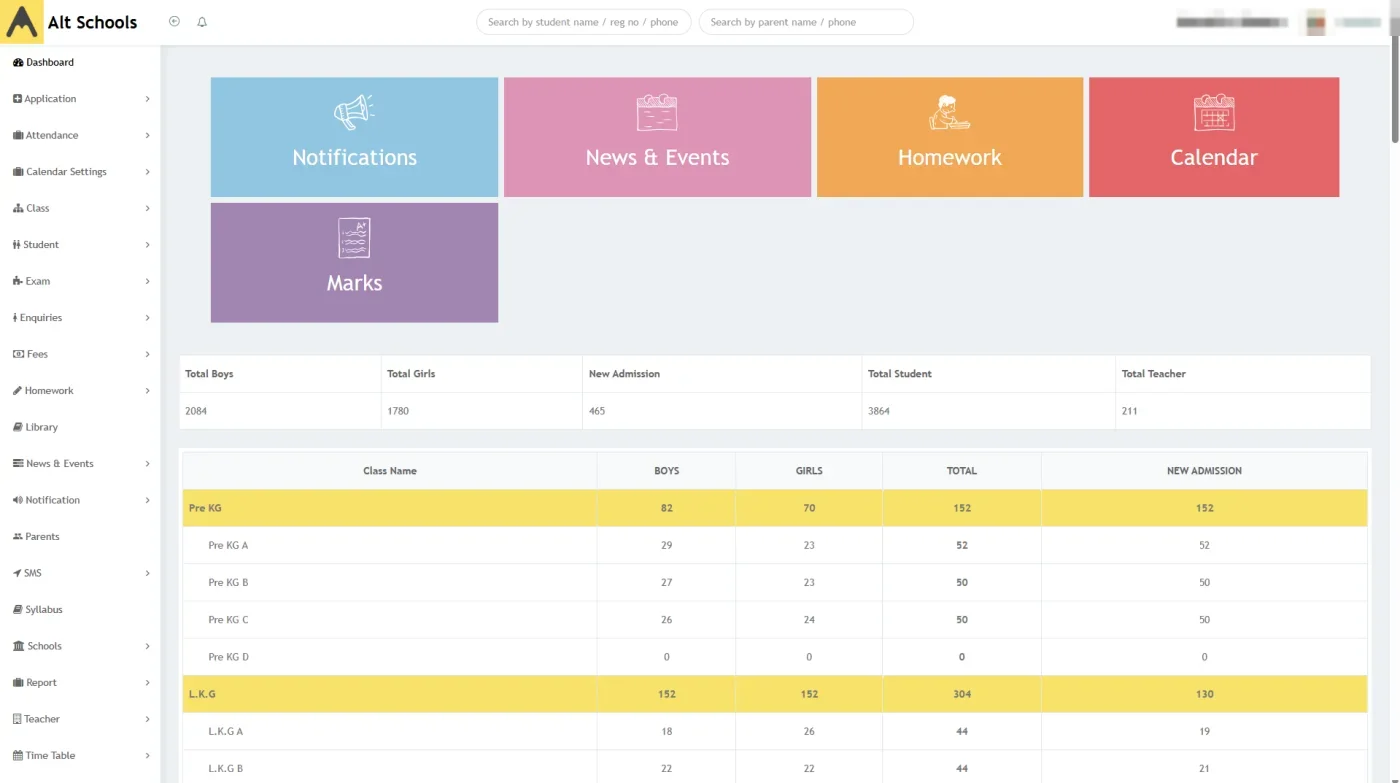Click the Enquiries person icon
This screenshot has width=1400, height=783.
pyautogui.click(x=15, y=318)
